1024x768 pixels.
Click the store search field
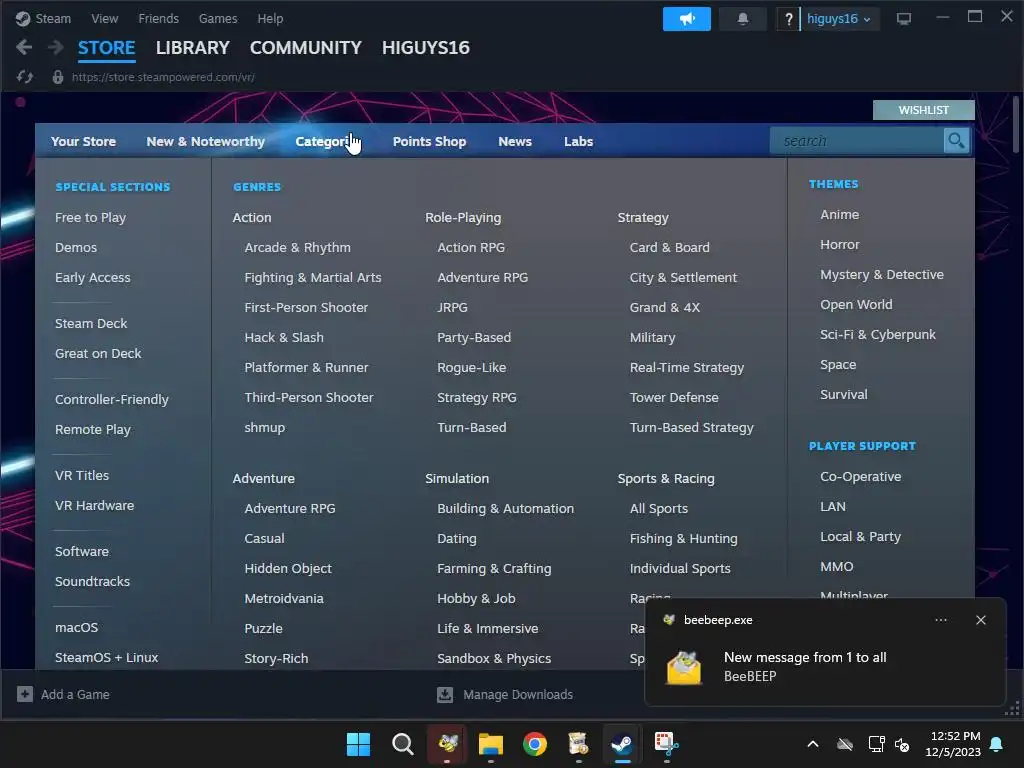[x=856, y=140]
